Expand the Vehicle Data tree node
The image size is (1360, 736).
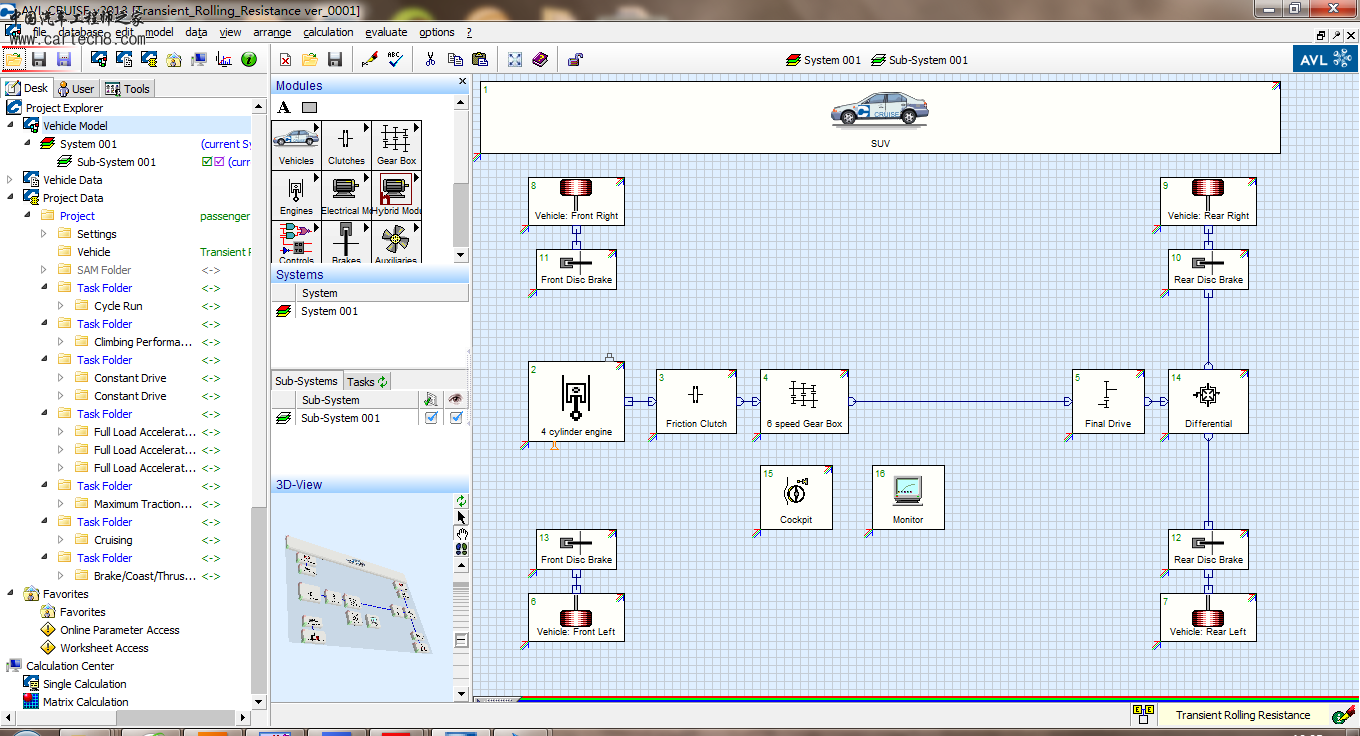pyautogui.click(x=11, y=180)
